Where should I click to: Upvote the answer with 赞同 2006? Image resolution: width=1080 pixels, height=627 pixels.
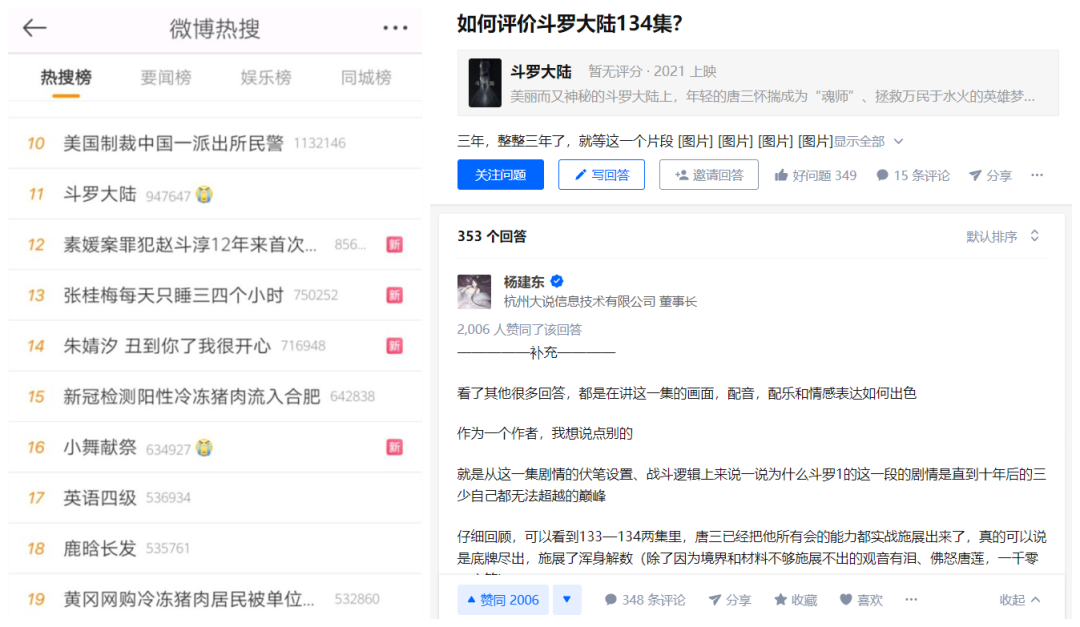coord(503,600)
